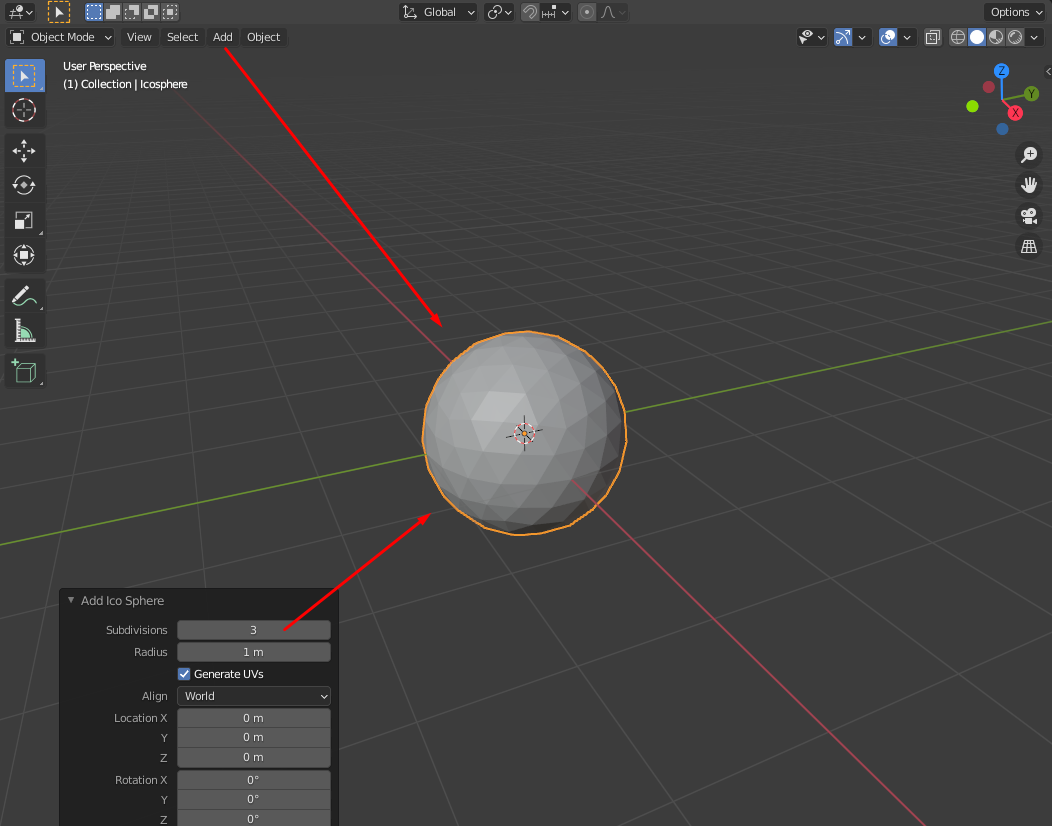
Task: Toggle viewport gizmos display
Action: (x=843, y=38)
